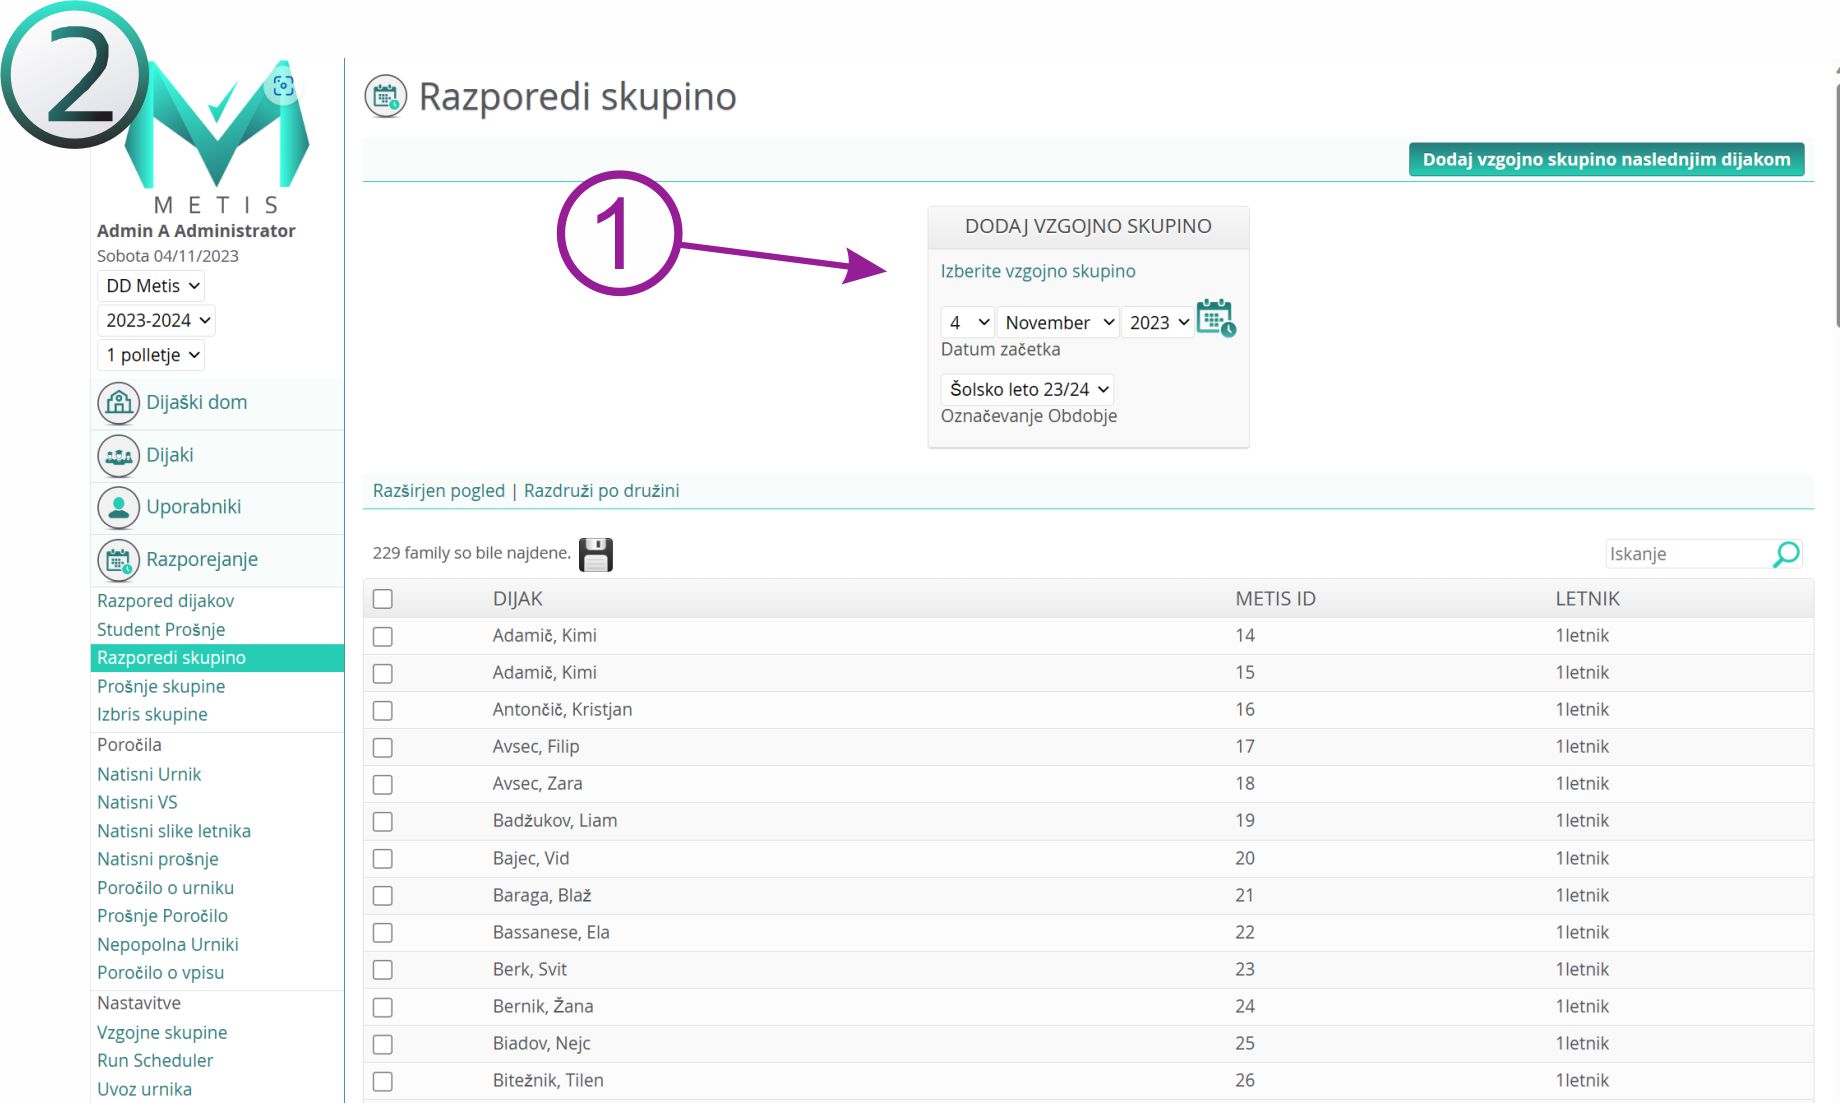The height and width of the screenshot is (1103, 1840).
Task: Click the Razširjen pogled link
Action: (x=439, y=491)
